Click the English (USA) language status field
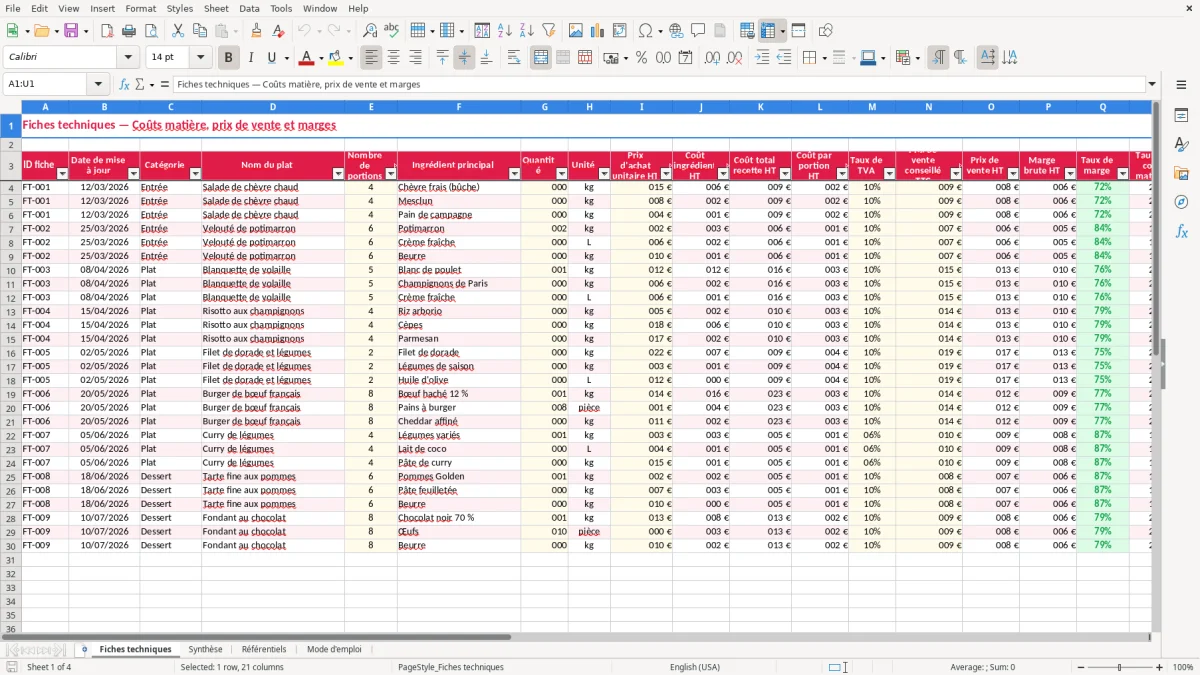Screen dimensions: 1200x675 pos(695,667)
